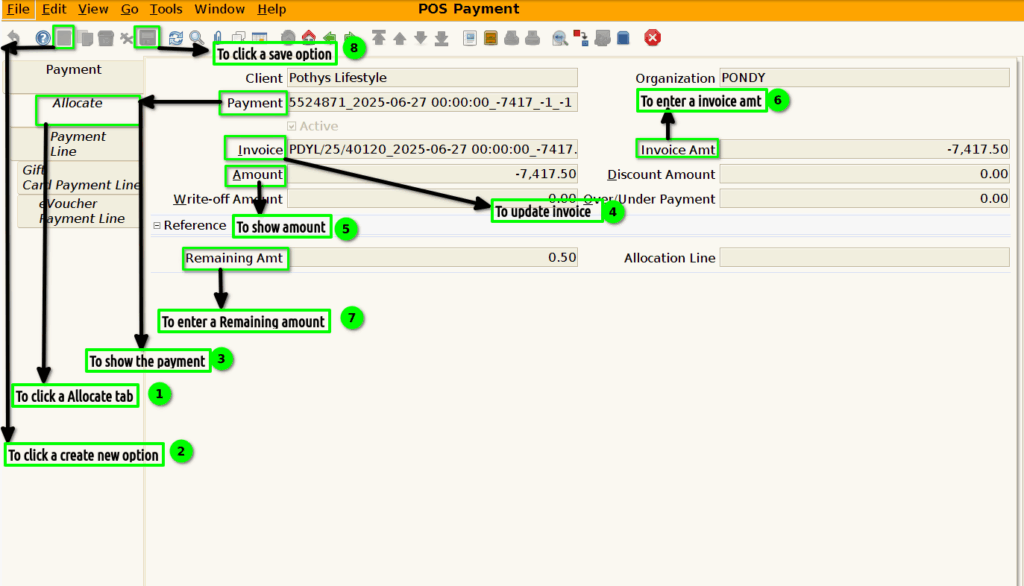Go to the Home menu icon
The image size is (1024, 586).
309,38
